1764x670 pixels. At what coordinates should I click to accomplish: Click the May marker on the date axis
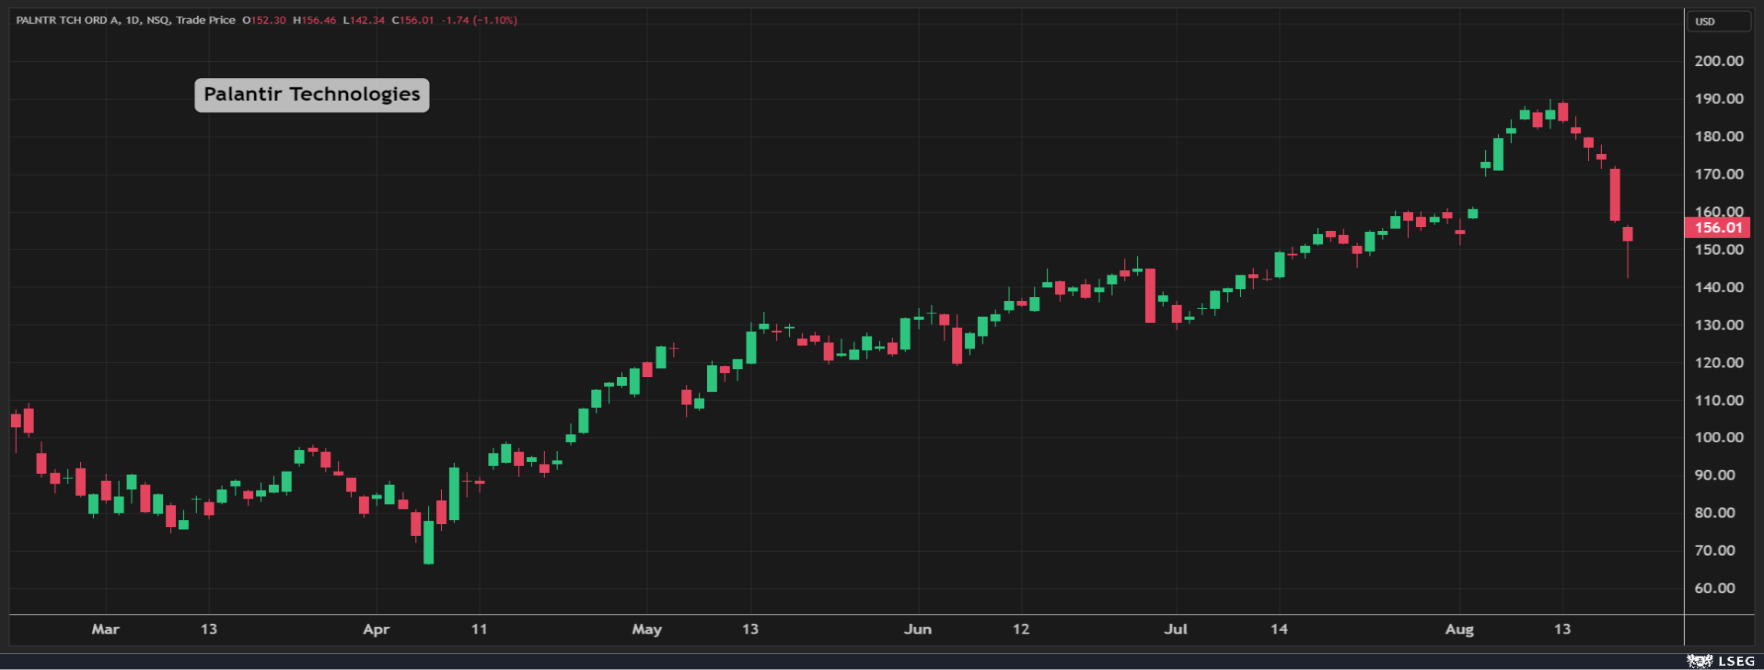pyautogui.click(x=647, y=629)
